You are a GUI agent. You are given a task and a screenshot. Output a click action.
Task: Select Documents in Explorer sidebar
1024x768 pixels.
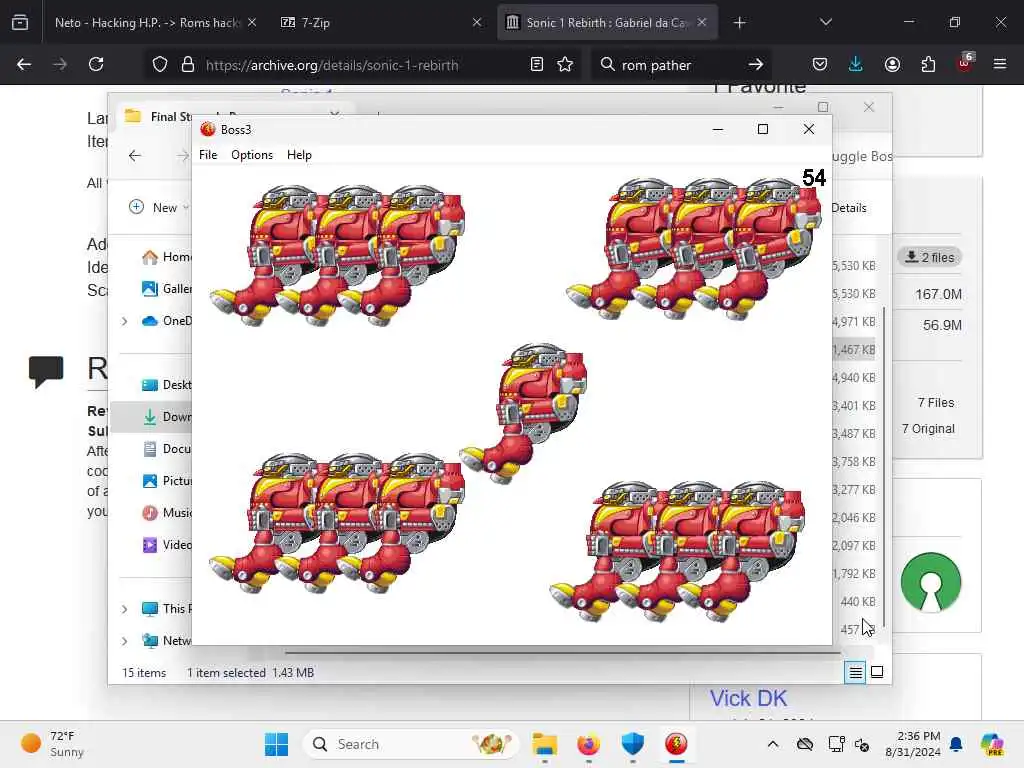click(x=167, y=449)
